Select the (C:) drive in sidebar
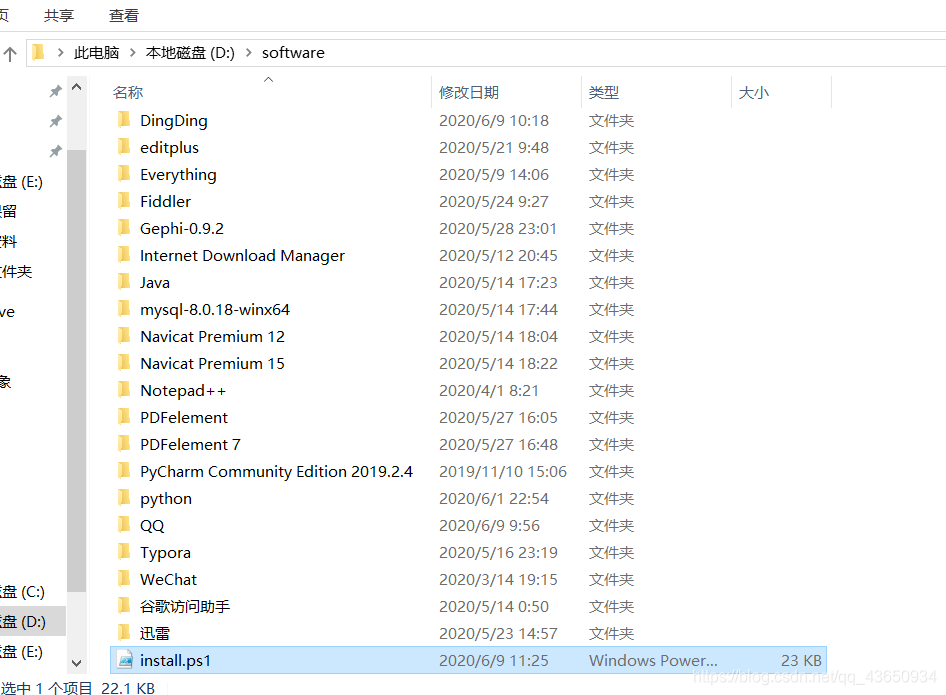 point(22,592)
